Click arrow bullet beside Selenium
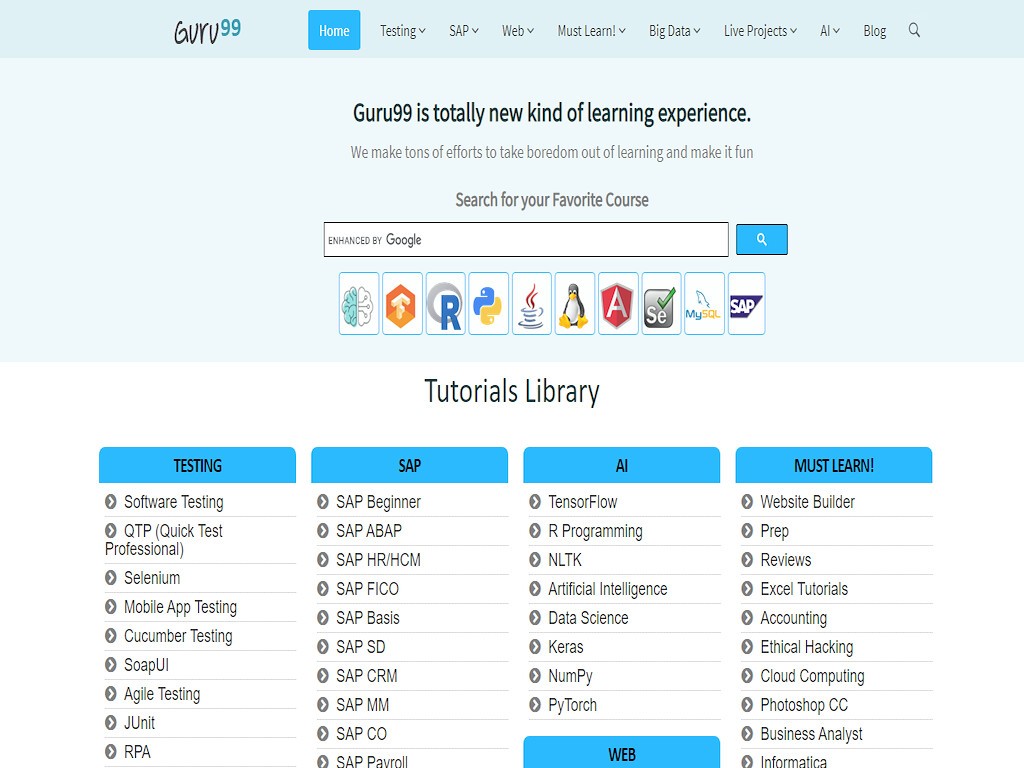This screenshot has width=1024, height=768. (110, 577)
